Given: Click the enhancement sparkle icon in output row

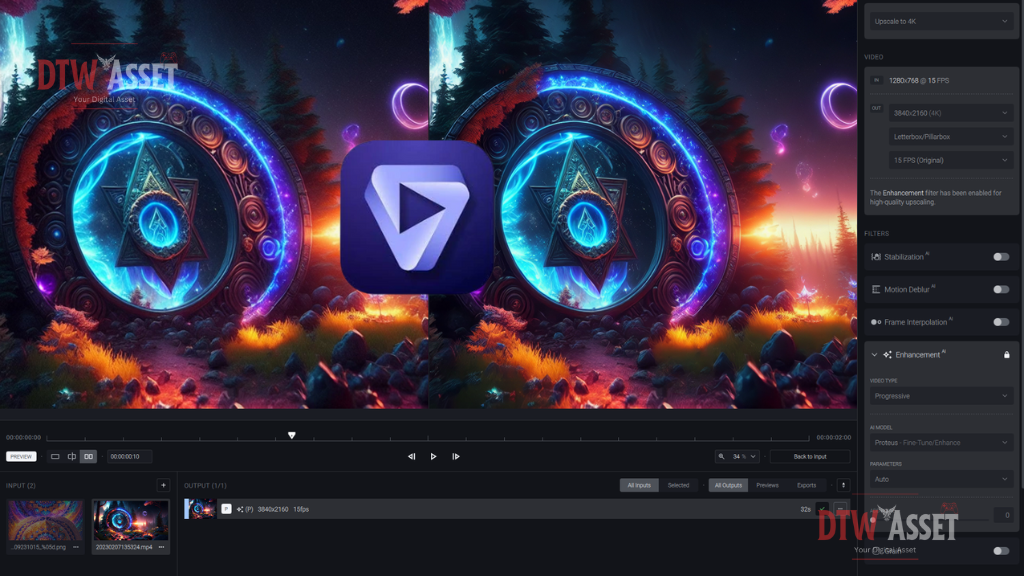Looking at the screenshot, I should pos(240,509).
